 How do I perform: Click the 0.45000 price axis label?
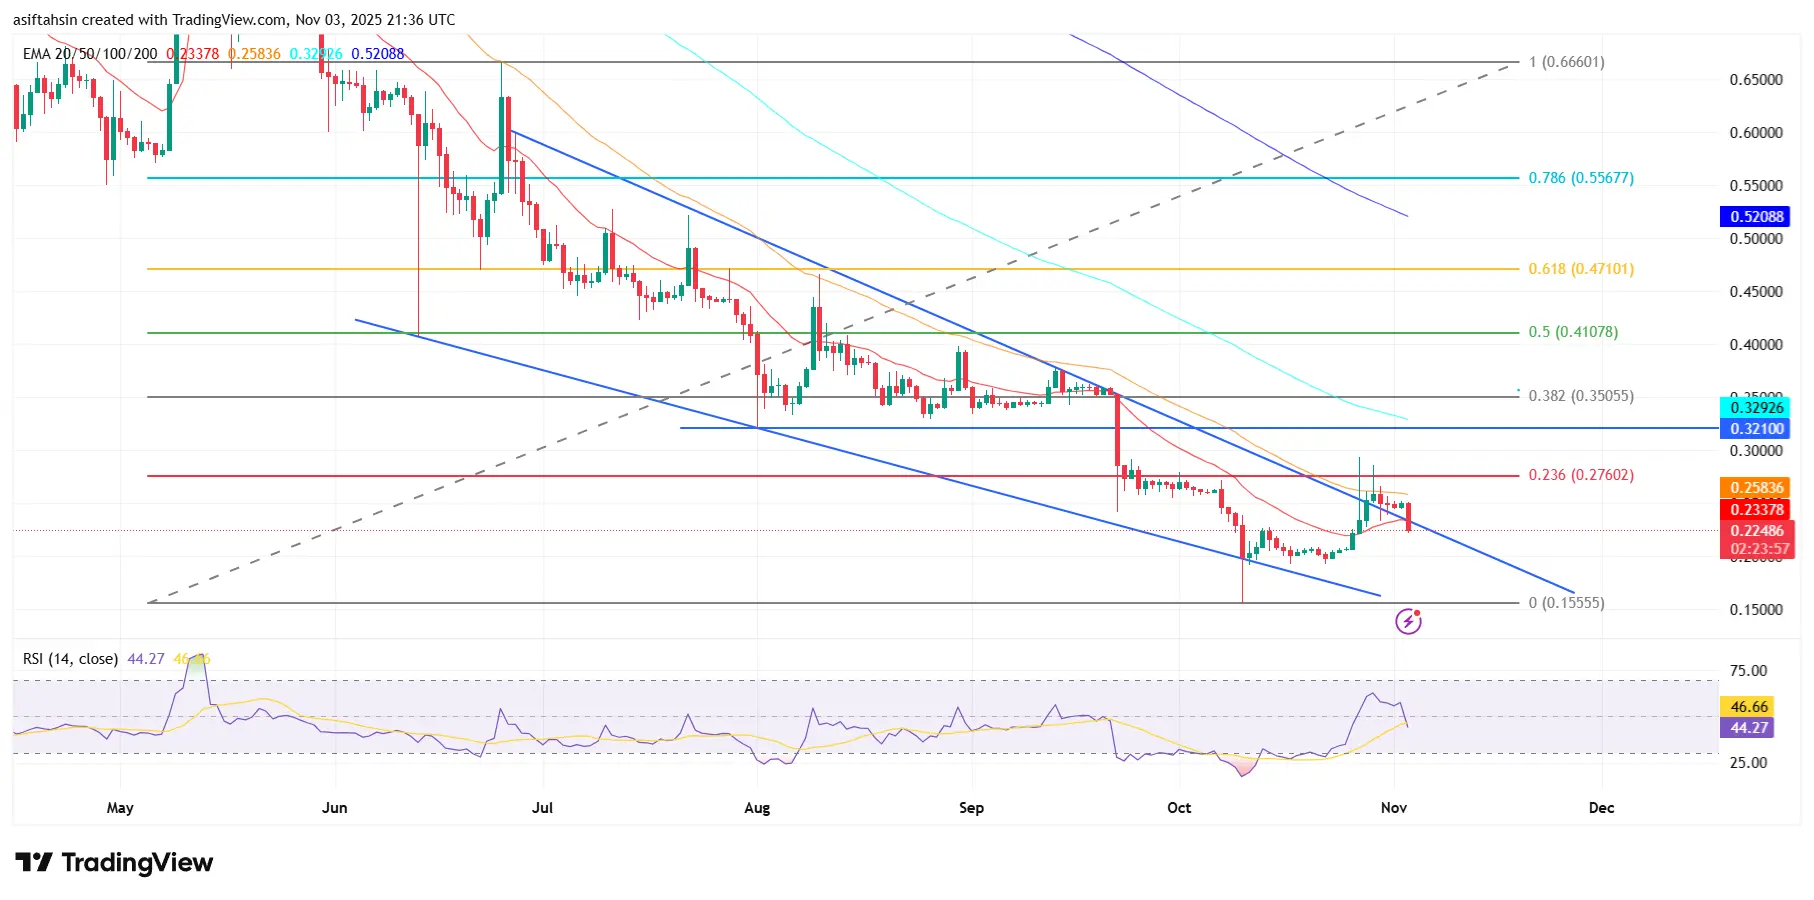(x=1756, y=292)
